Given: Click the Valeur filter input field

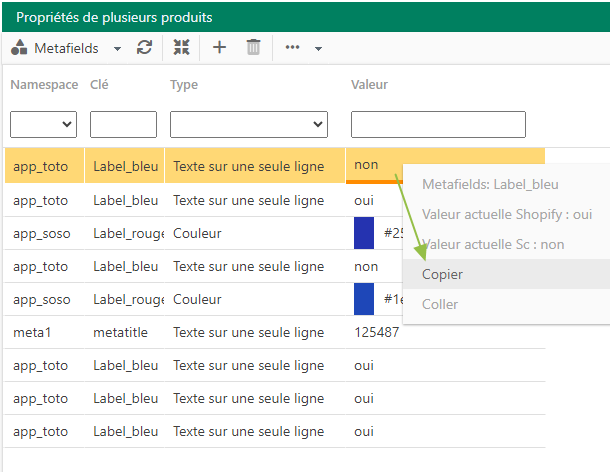Looking at the screenshot, I should [438, 125].
